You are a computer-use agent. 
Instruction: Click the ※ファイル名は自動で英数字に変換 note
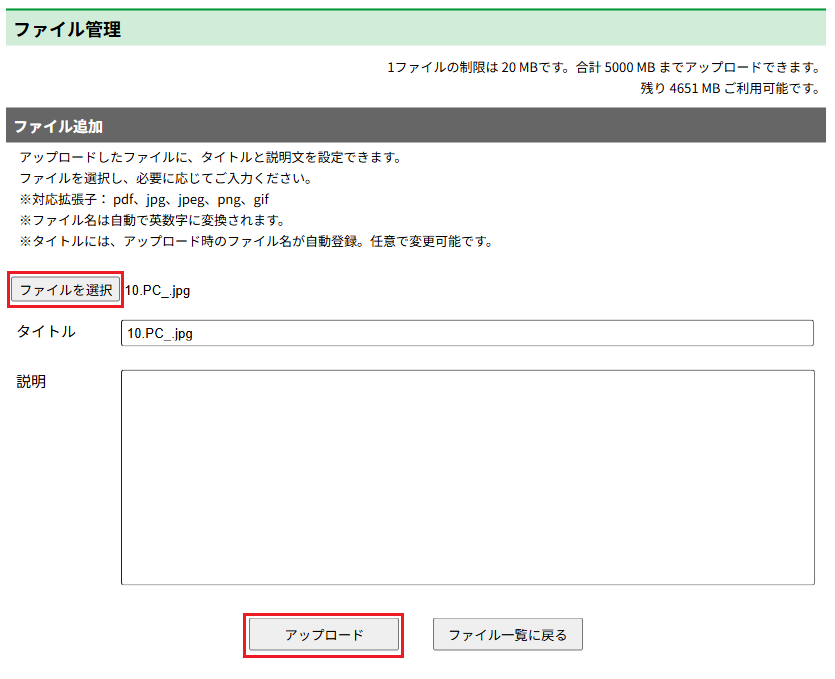[x=153, y=220]
